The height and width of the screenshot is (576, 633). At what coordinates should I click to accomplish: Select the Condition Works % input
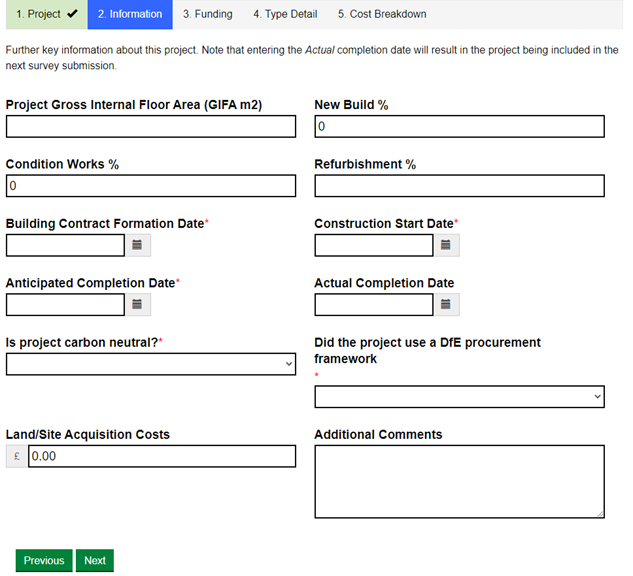tap(151, 186)
